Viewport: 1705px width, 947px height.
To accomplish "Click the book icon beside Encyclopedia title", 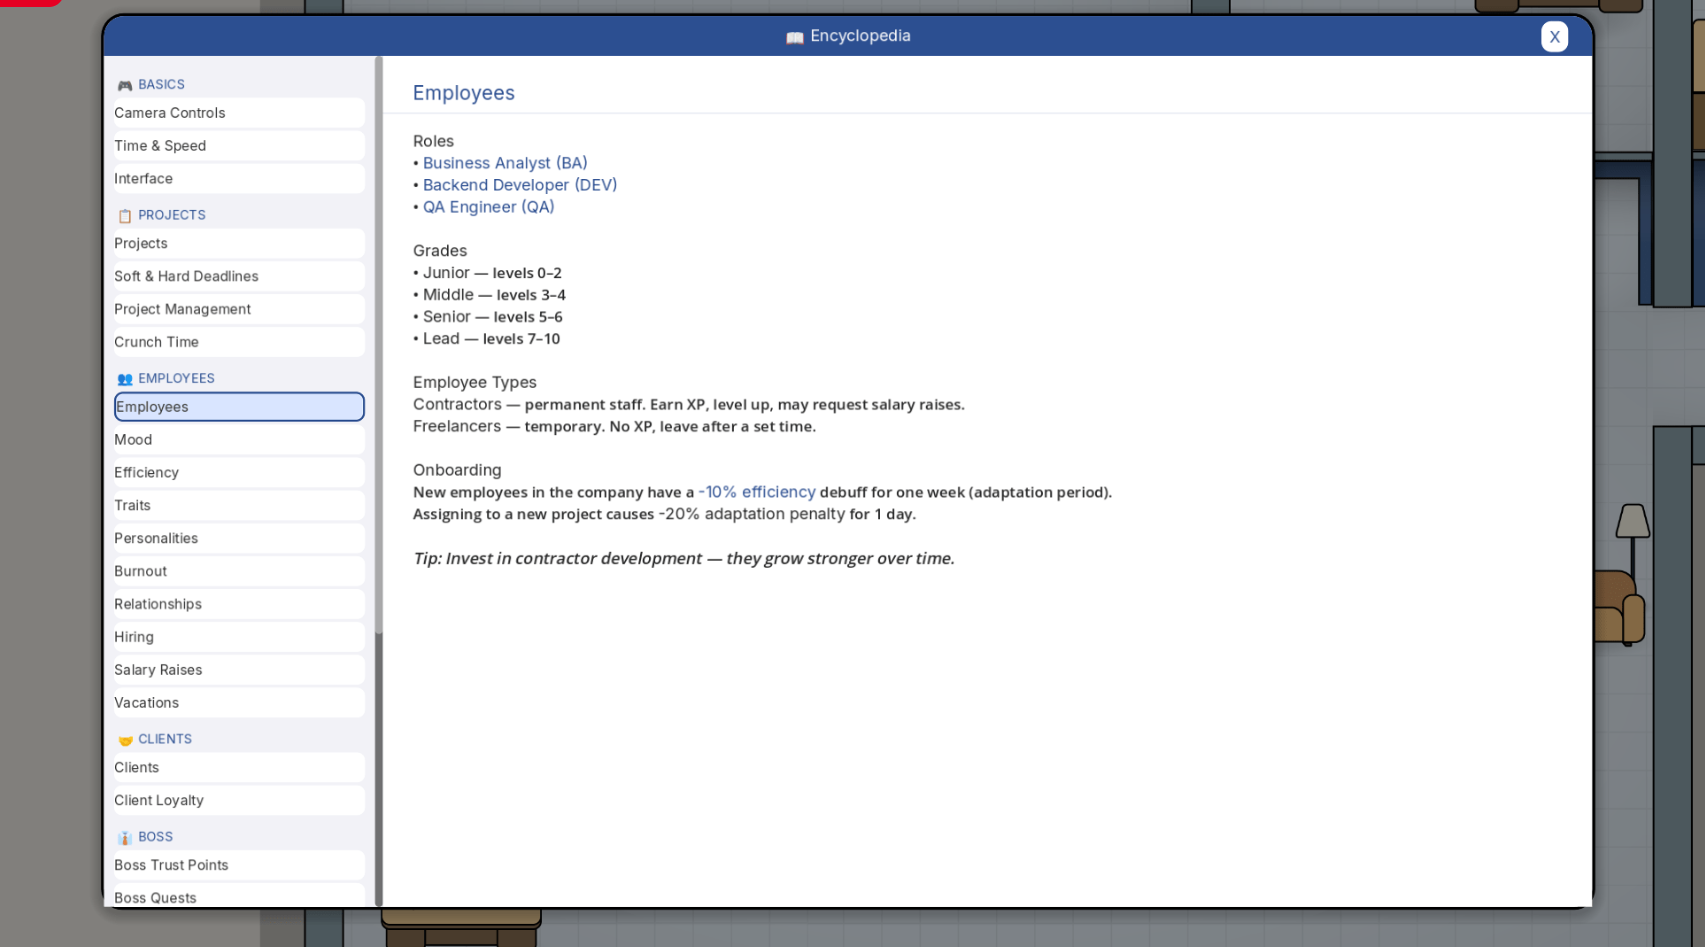I will [x=795, y=38].
